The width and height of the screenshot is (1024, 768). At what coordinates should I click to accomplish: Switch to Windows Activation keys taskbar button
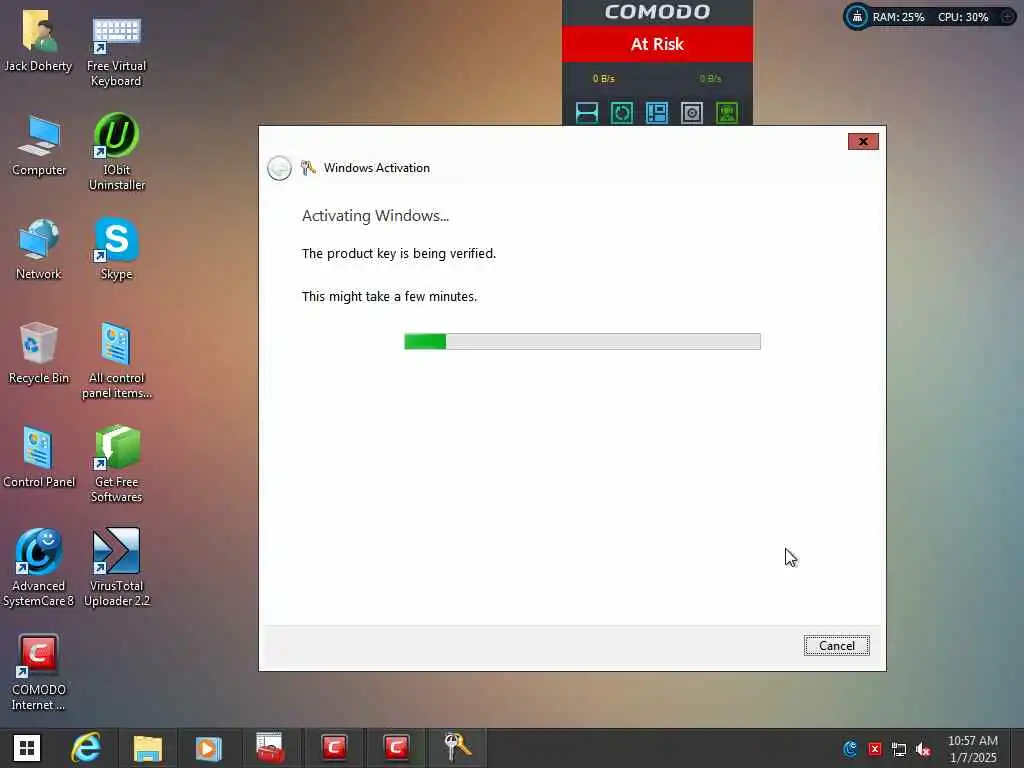coord(456,748)
